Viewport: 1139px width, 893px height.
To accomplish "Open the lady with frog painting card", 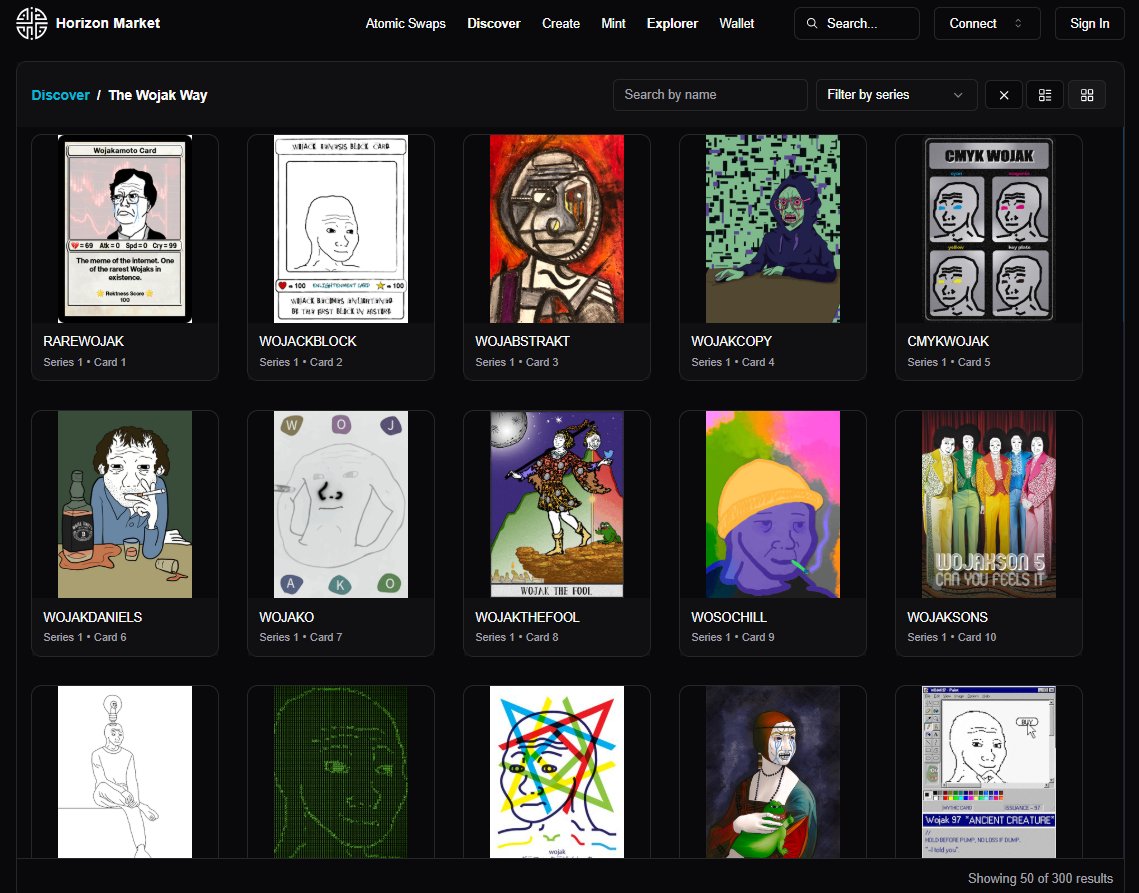I will [x=773, y=772].
